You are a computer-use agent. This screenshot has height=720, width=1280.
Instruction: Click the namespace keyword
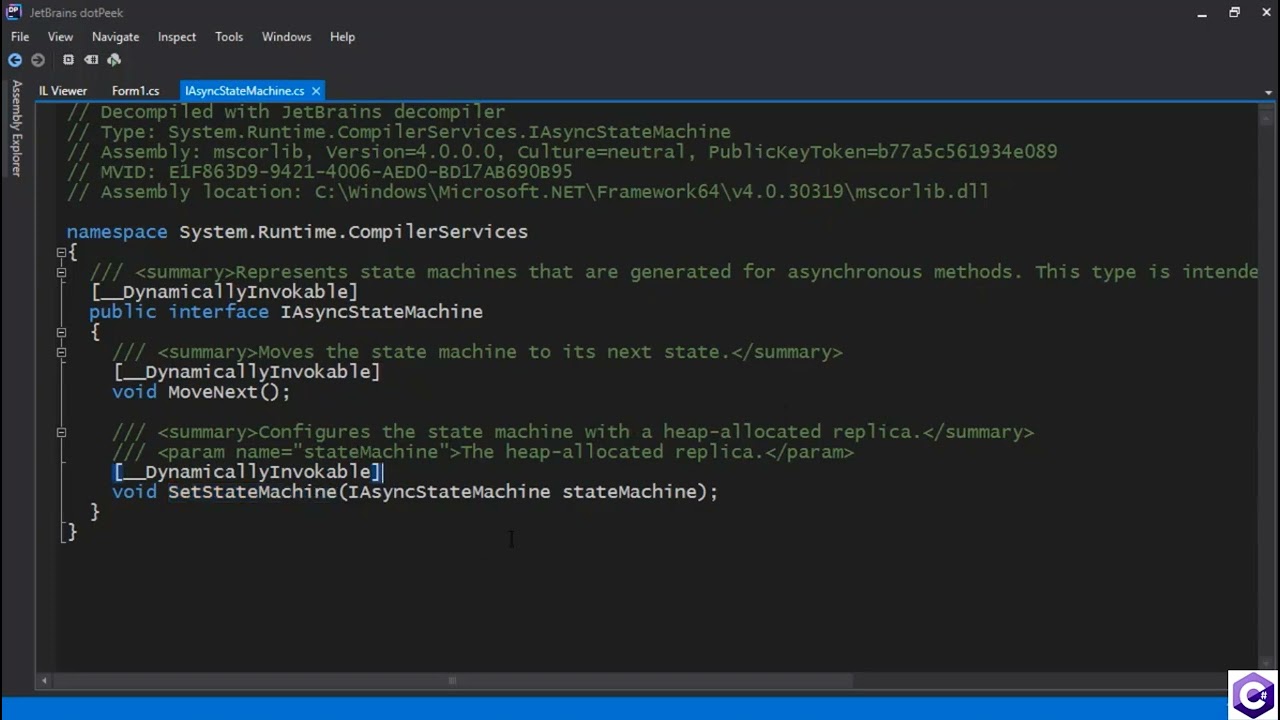tap(117, 232)
